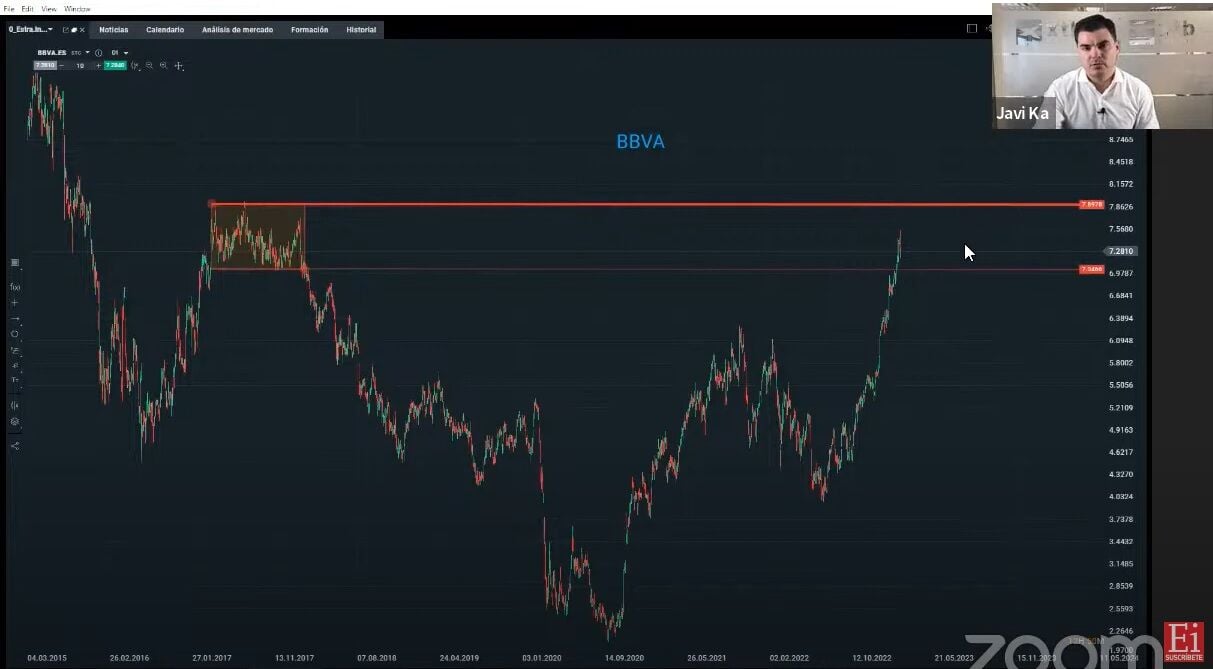Open the Análisis de mercado tab

click(237, 30)
